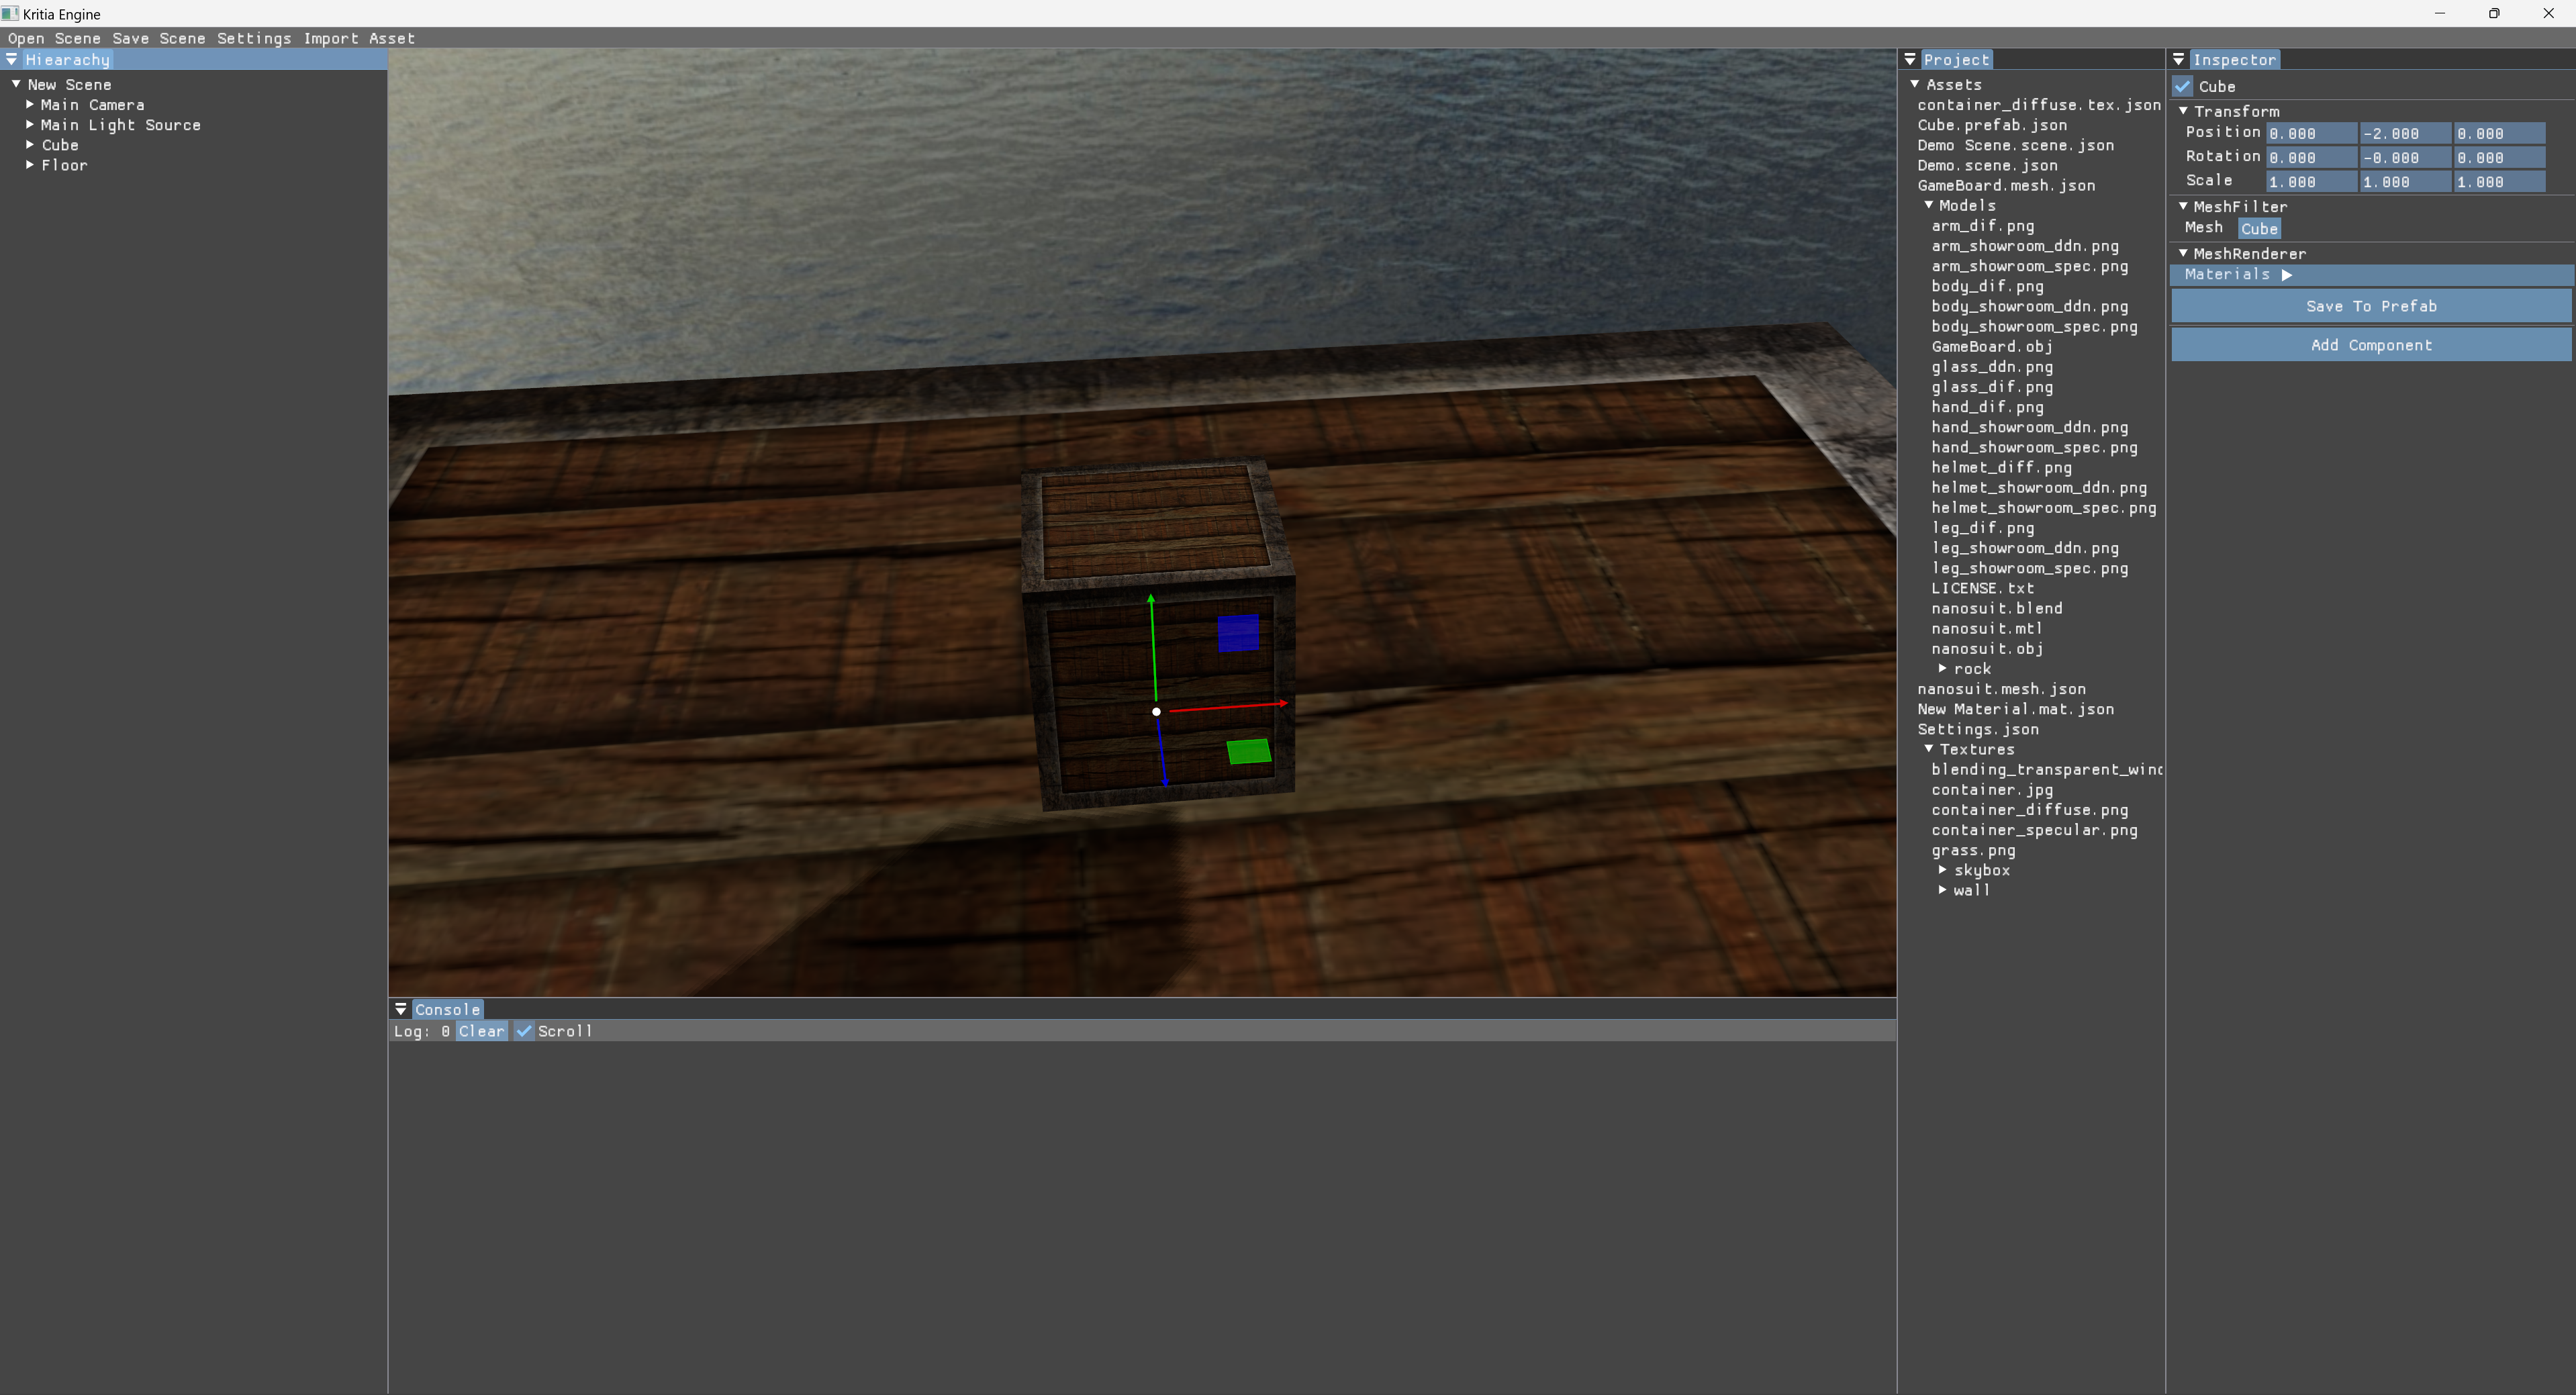The width and height of the screenshot is (2576, 1395).
Task: Expand the Cube hierarchy node
Action: [30, 144]
